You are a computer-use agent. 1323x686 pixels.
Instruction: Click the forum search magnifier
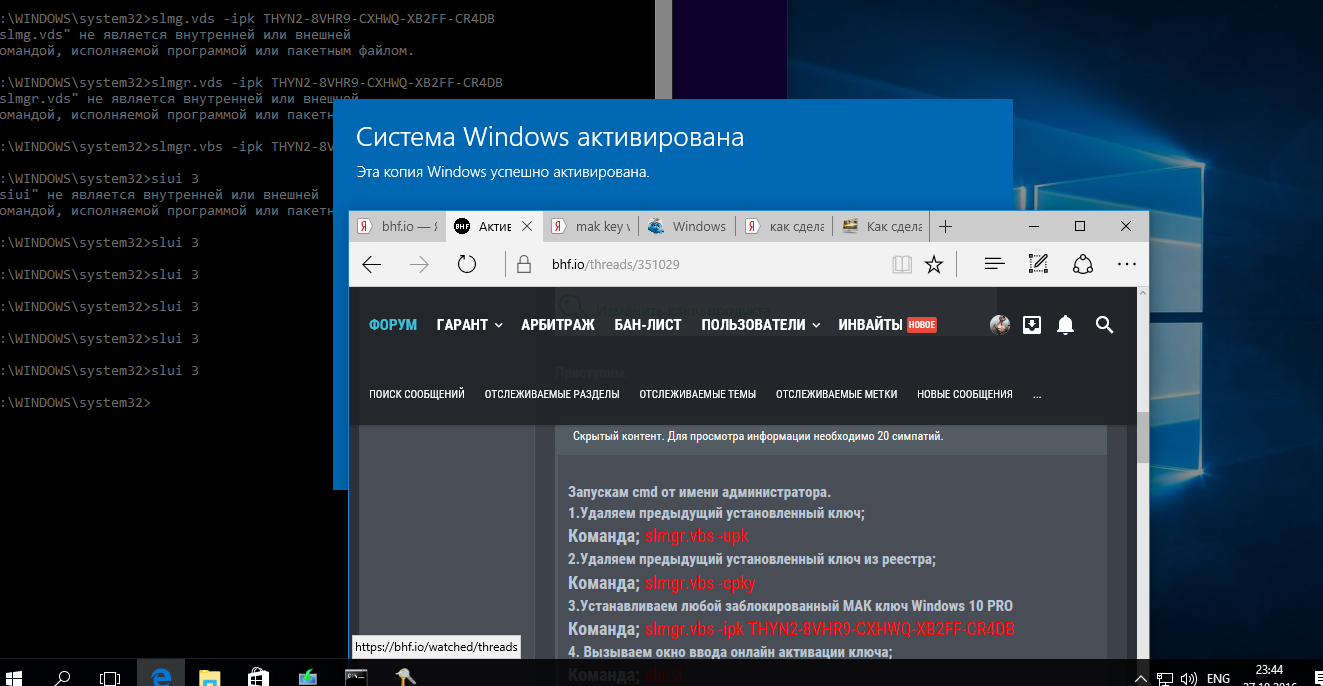1104,325
